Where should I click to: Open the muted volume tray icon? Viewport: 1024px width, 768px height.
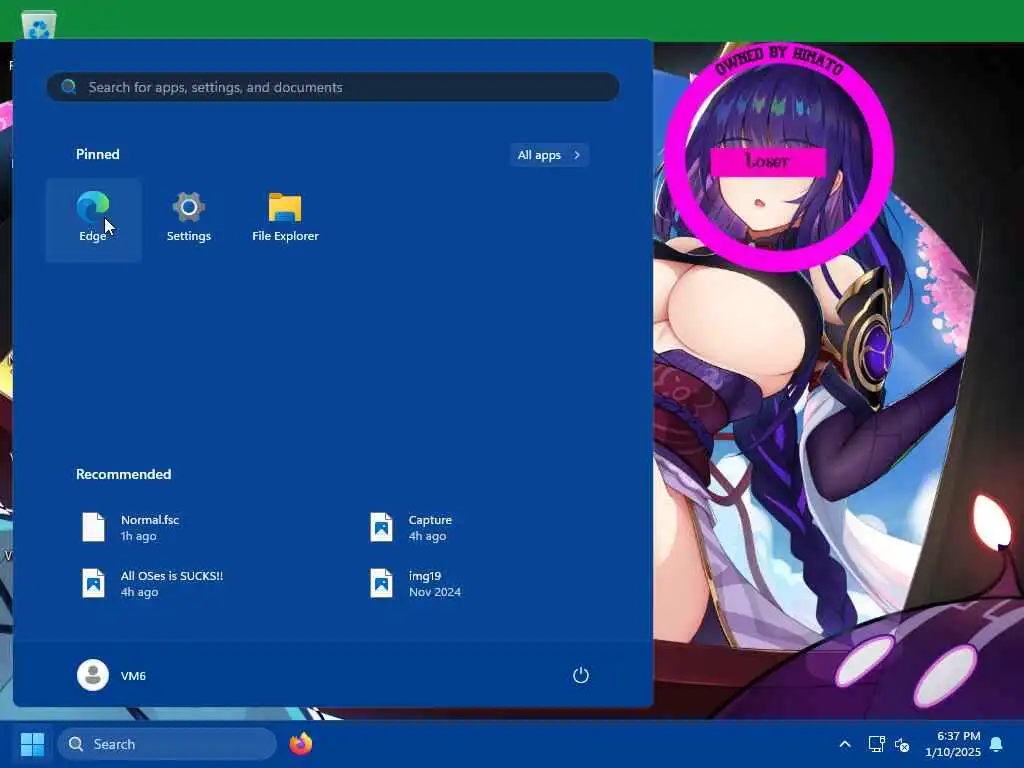(902, 744)
